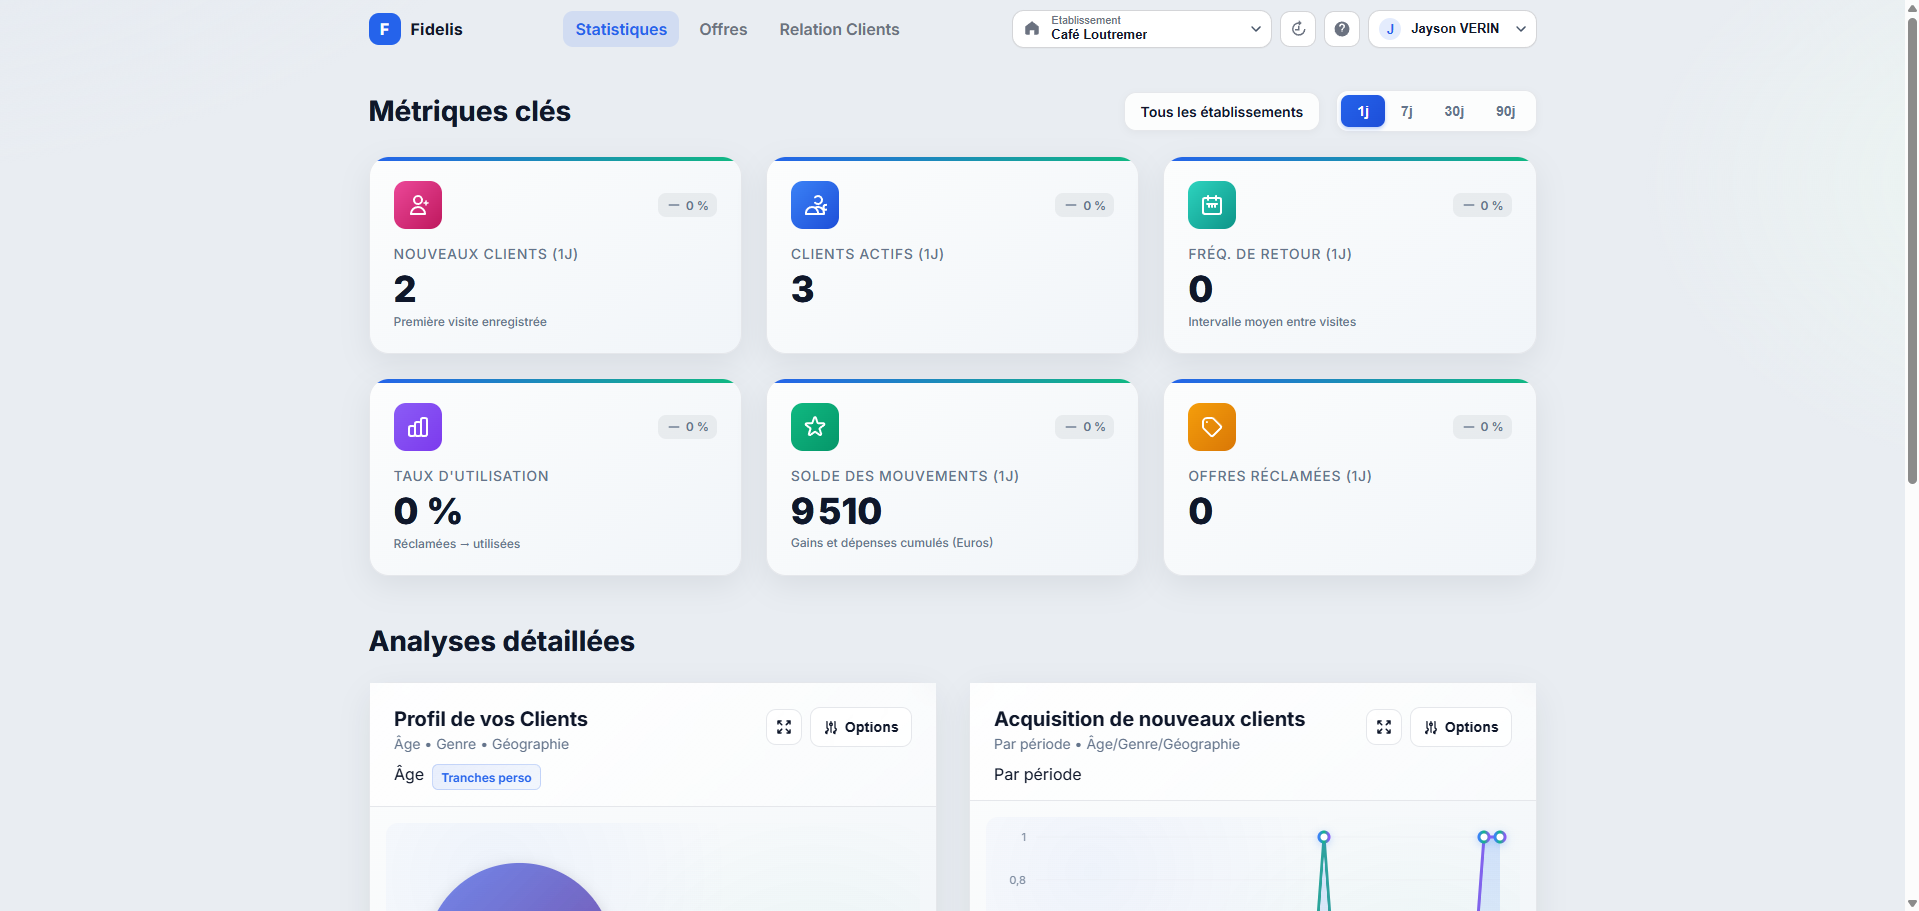Select the 7j period toggle
This screenshot has width=1919, height=911.
[x=1406, y=112]
